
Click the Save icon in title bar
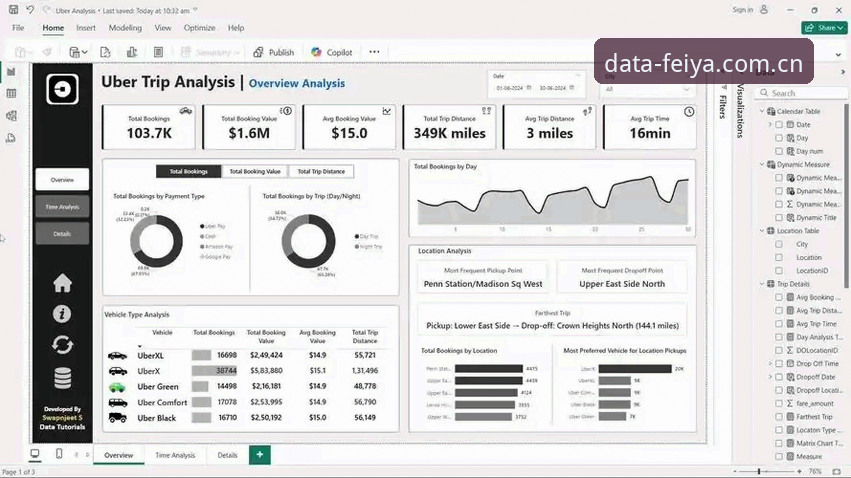(13, 10)
